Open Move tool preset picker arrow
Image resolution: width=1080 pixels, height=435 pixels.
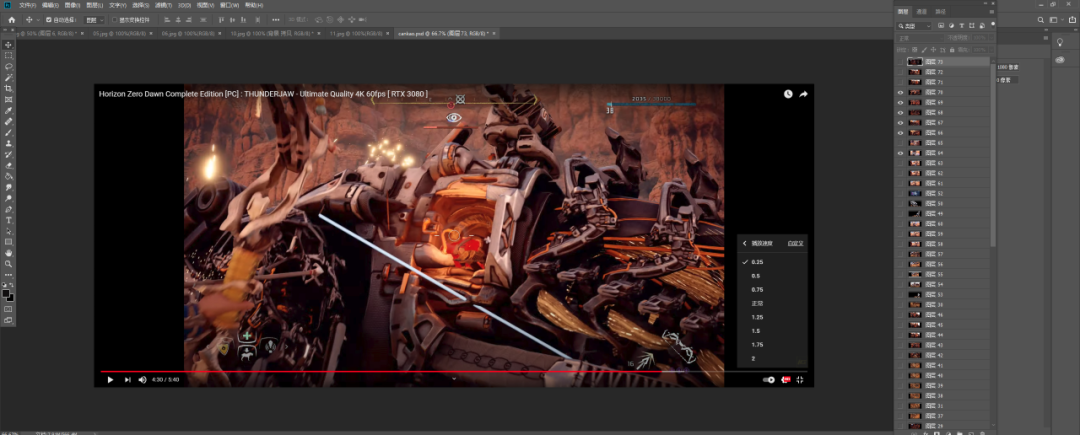37,20
